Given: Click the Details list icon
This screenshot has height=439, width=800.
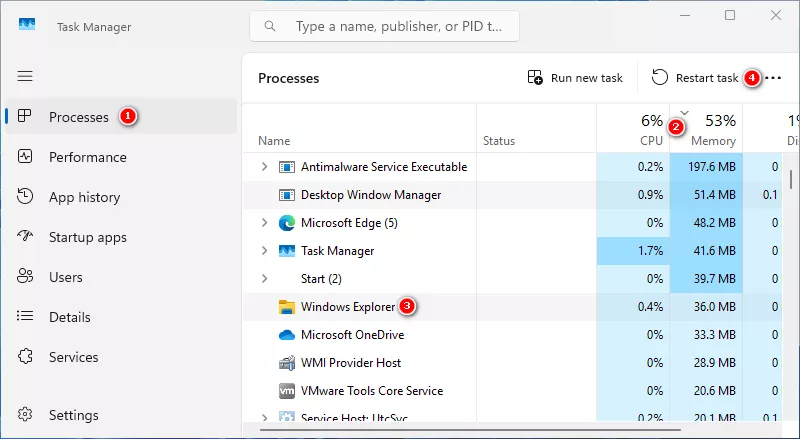Looking at the screenshot, I should point(25,316).
